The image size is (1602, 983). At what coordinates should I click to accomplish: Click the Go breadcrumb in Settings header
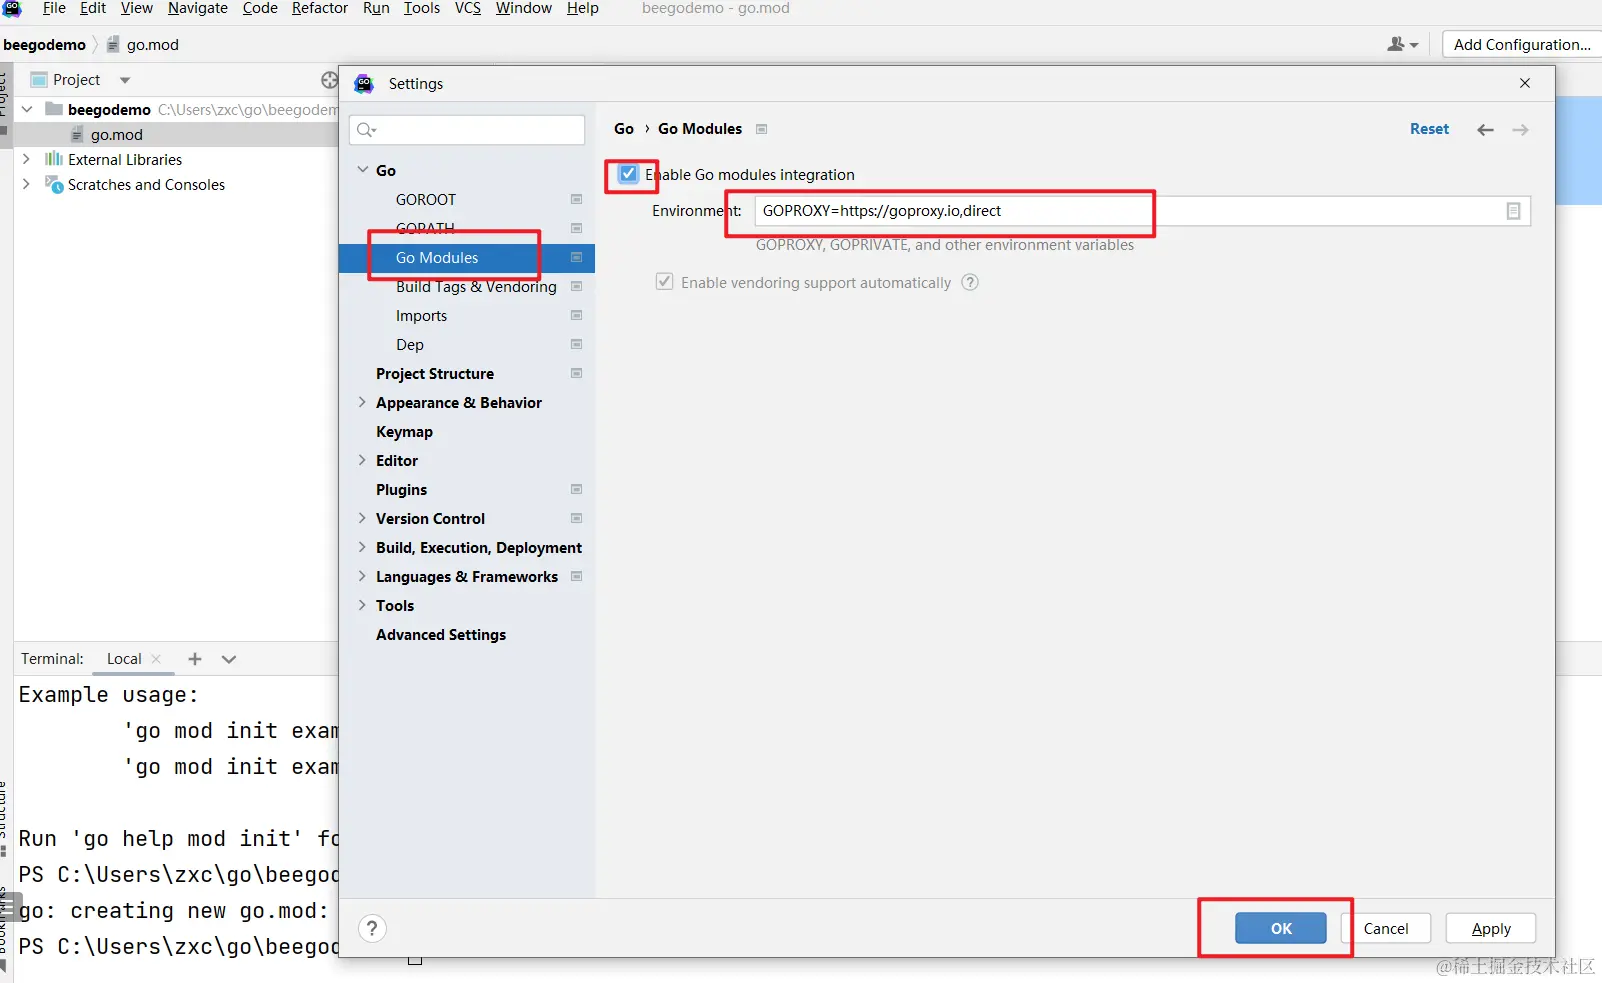(x=624, y=129)
